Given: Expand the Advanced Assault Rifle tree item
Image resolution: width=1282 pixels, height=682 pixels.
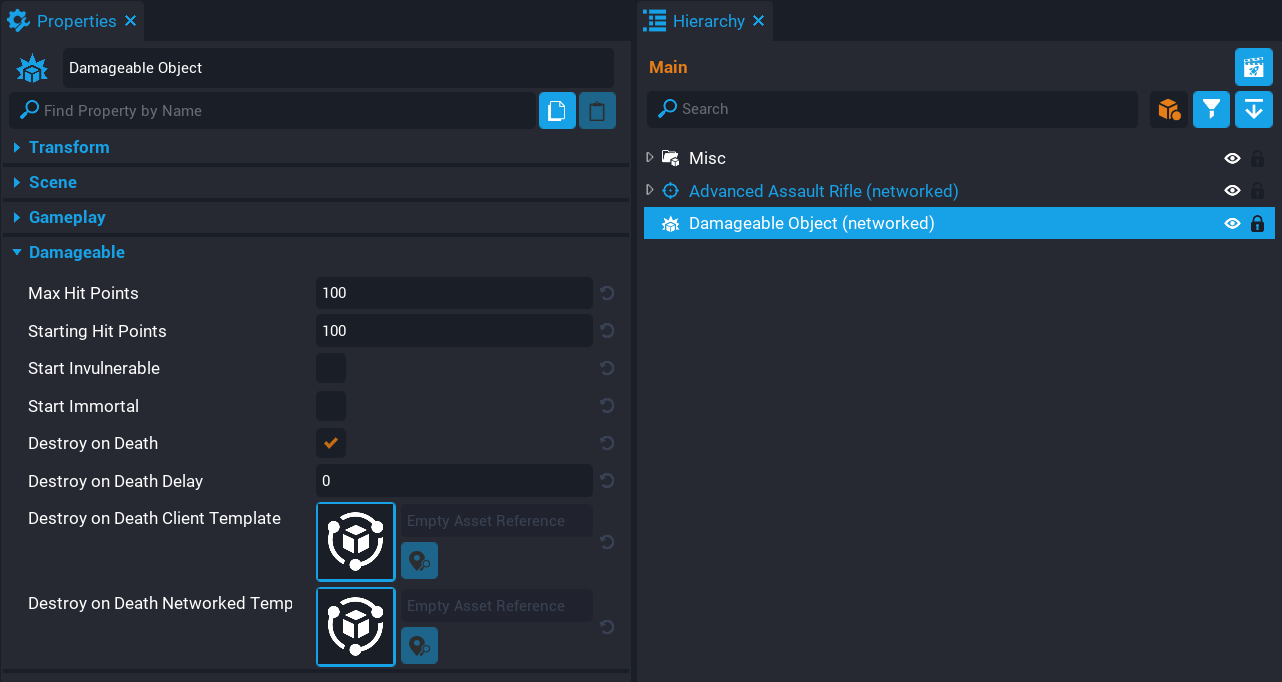Looking at the screenshot, I should pyautogui.click(x=650, y=190).
